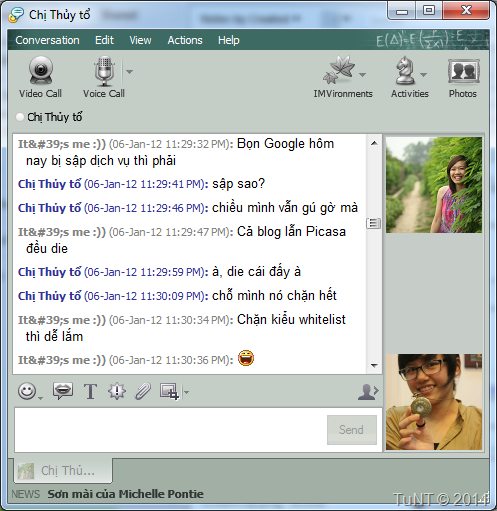The height and width of the screenshot is (511, 497).
Task: Open IMVironments maple leaf icon
Action: click(339, 70)
